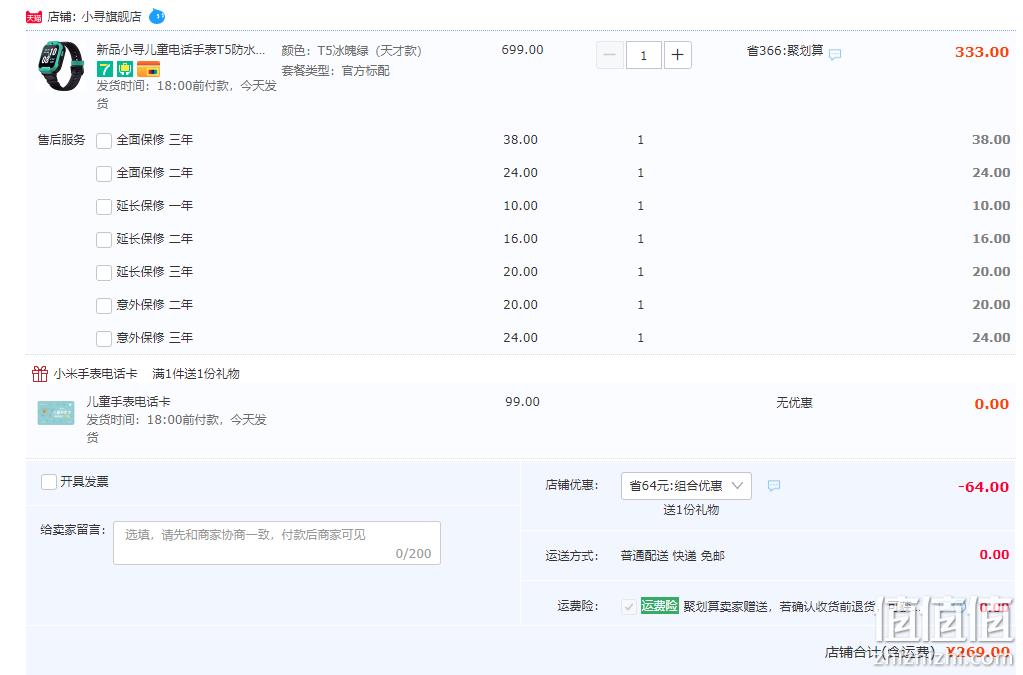
Task: Click the Tmall logo icon beside the store name
Action: point(34,17)
